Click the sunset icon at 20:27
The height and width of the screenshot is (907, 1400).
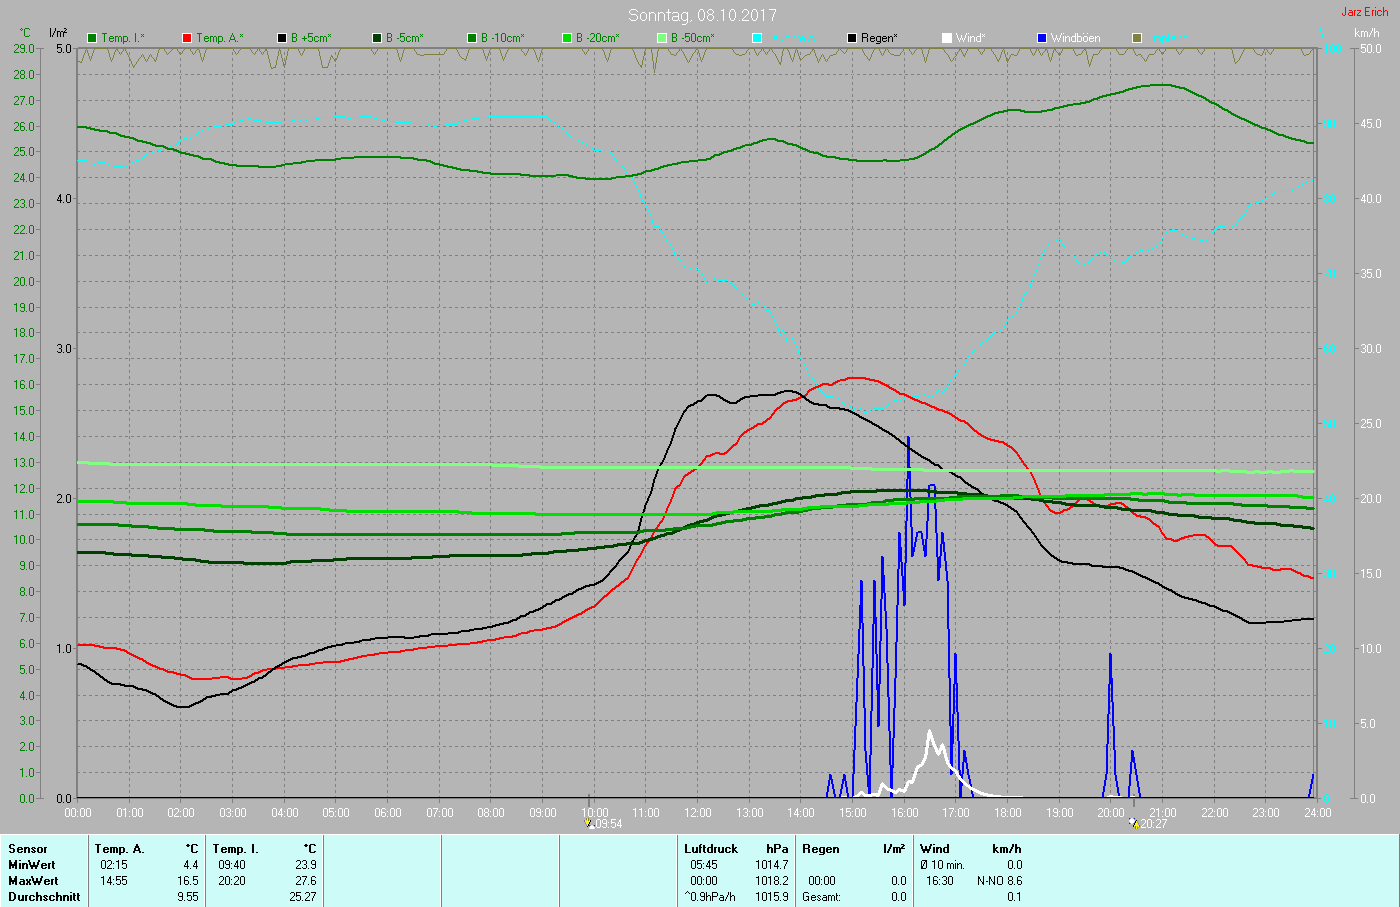[x=1135, y=824]
